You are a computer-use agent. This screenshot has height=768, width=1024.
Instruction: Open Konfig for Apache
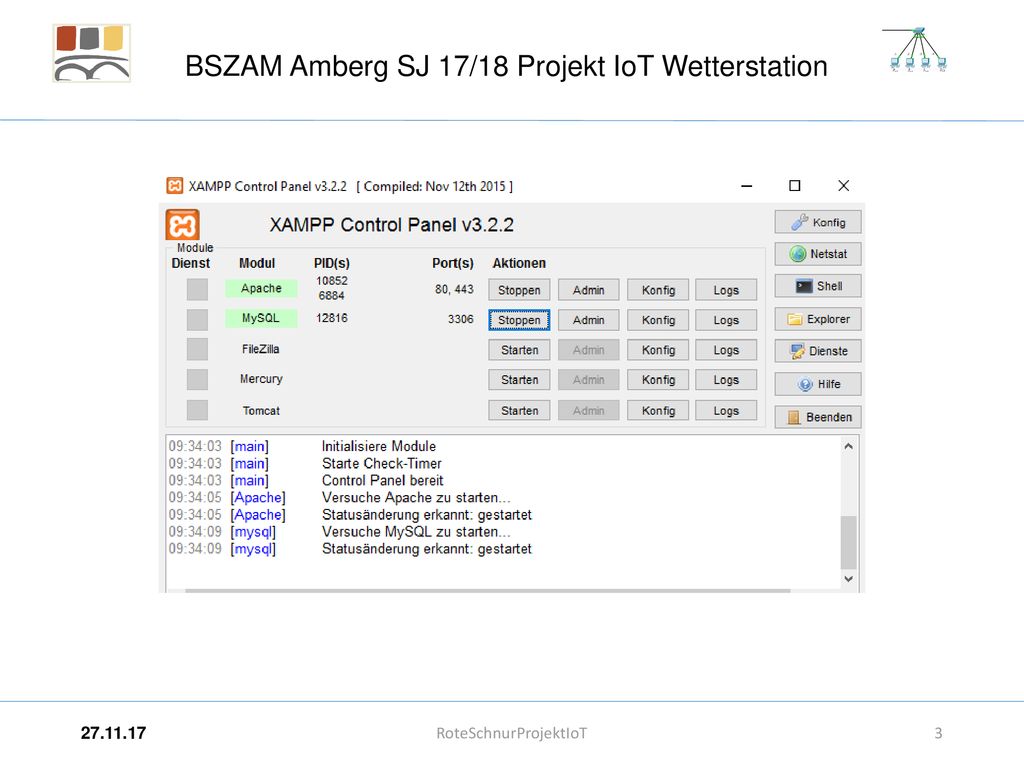coord(658,290)
